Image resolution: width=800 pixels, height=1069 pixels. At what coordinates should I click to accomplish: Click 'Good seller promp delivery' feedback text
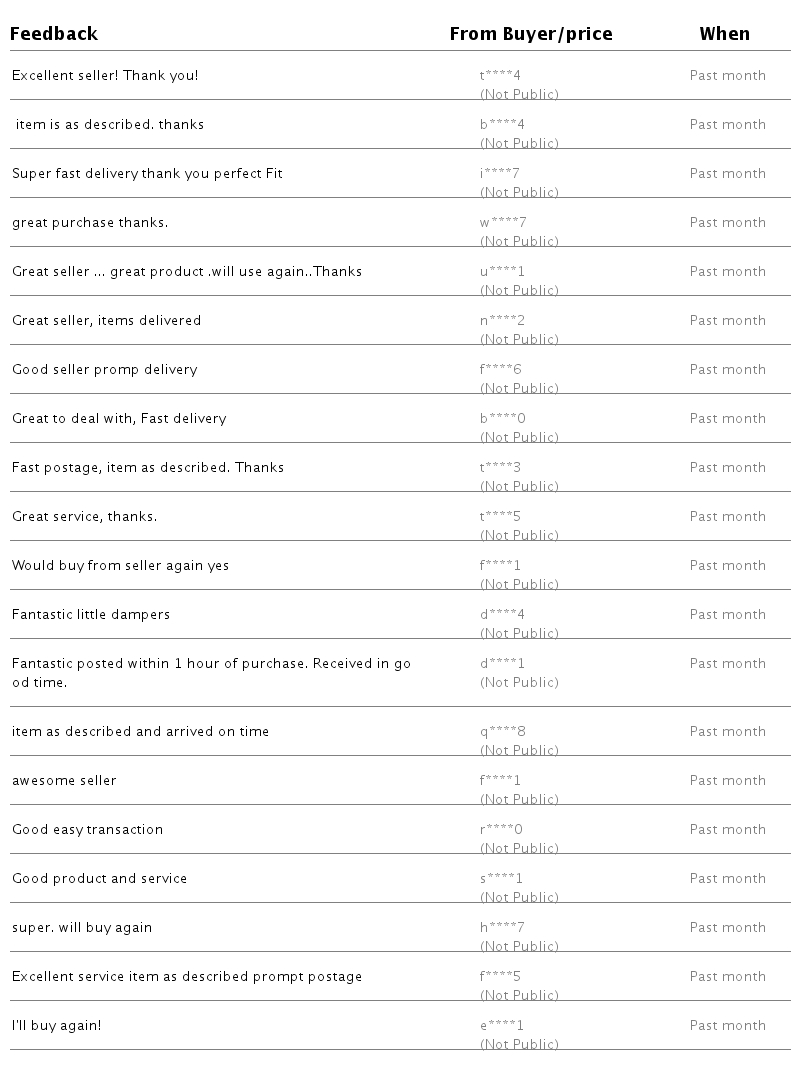click(x=104, y=369)
